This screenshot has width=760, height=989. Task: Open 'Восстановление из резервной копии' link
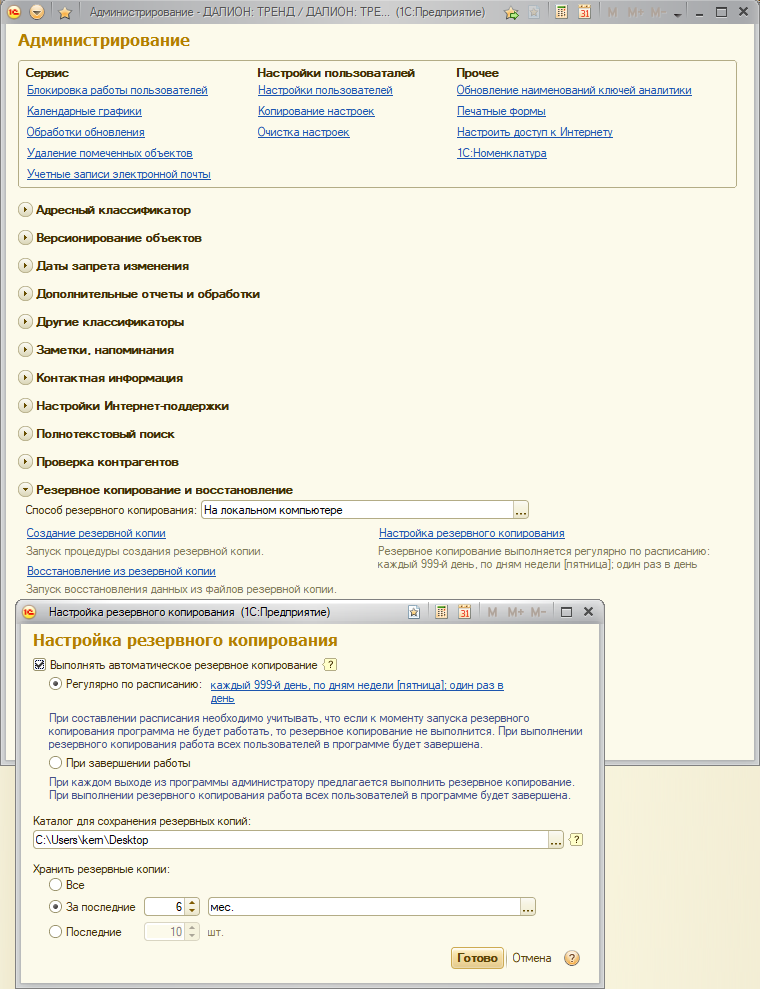point(121,571)
